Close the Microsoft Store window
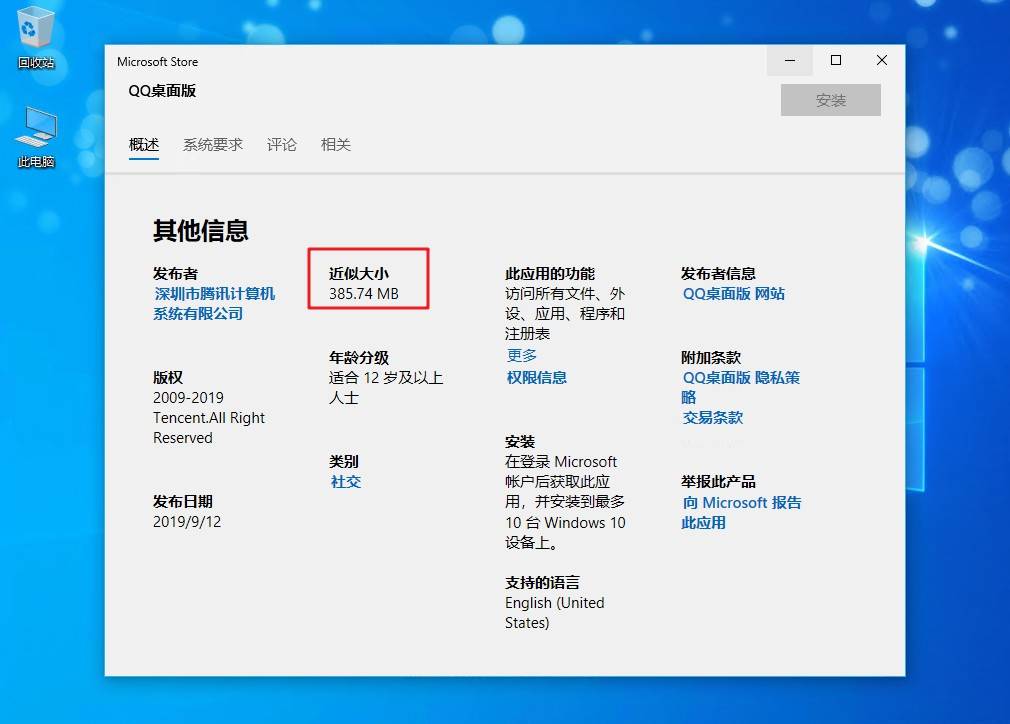1010x724 pixels. pos(882,61)
